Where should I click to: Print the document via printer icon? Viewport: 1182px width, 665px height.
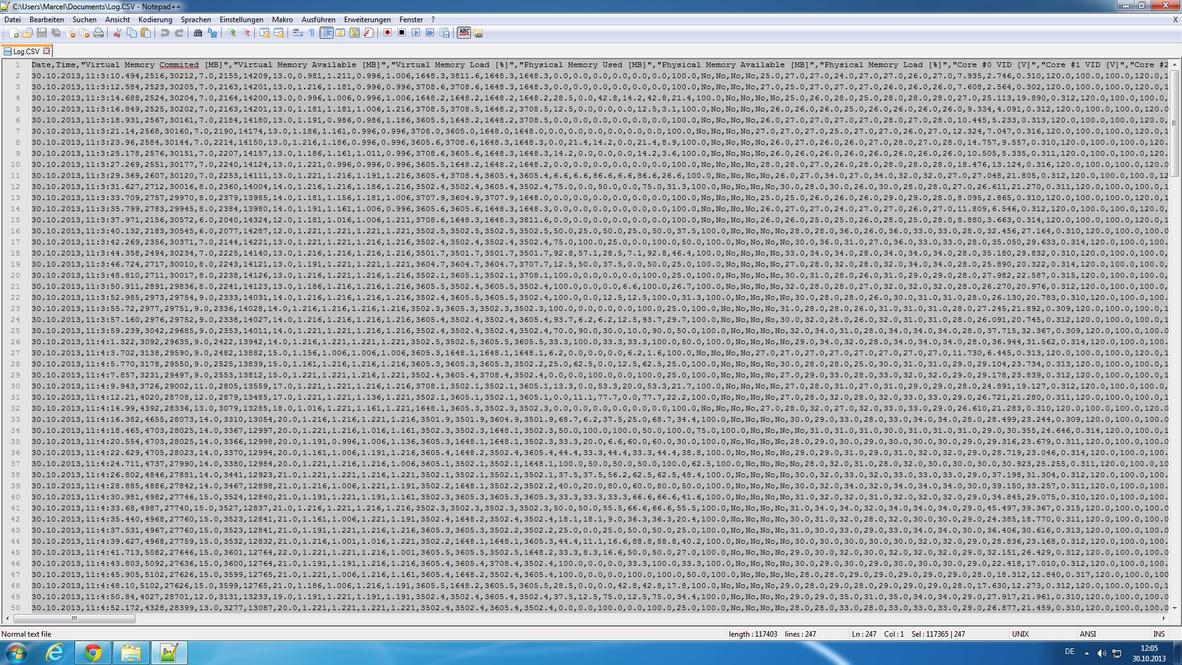coord(98,33)
